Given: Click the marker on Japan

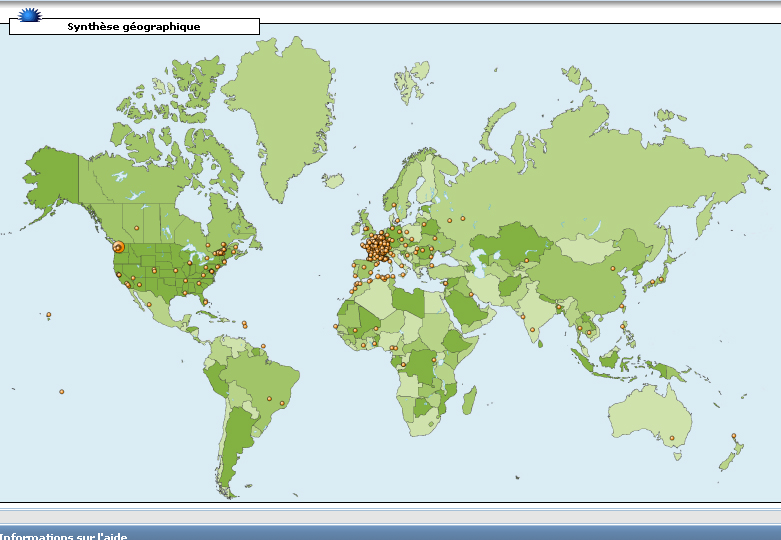Looking at the screenshot, I should [660, 279].
